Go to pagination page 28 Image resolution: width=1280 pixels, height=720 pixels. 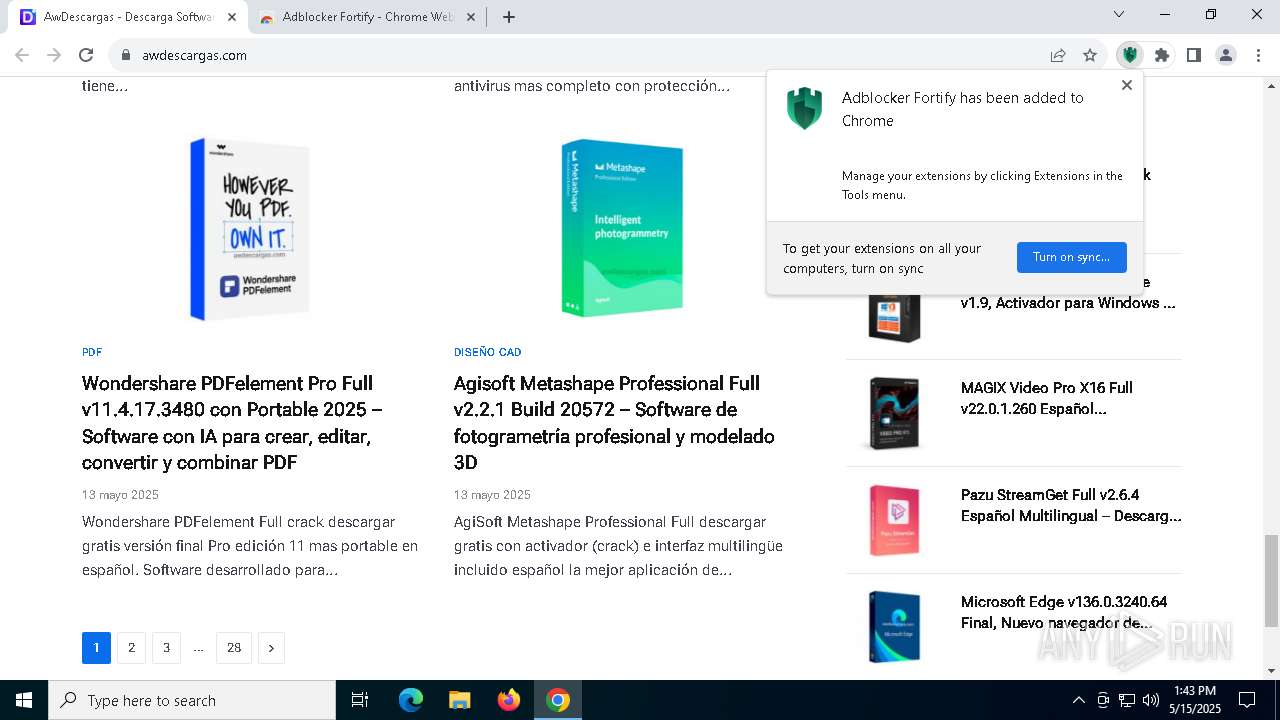click(x=234, y=648)
